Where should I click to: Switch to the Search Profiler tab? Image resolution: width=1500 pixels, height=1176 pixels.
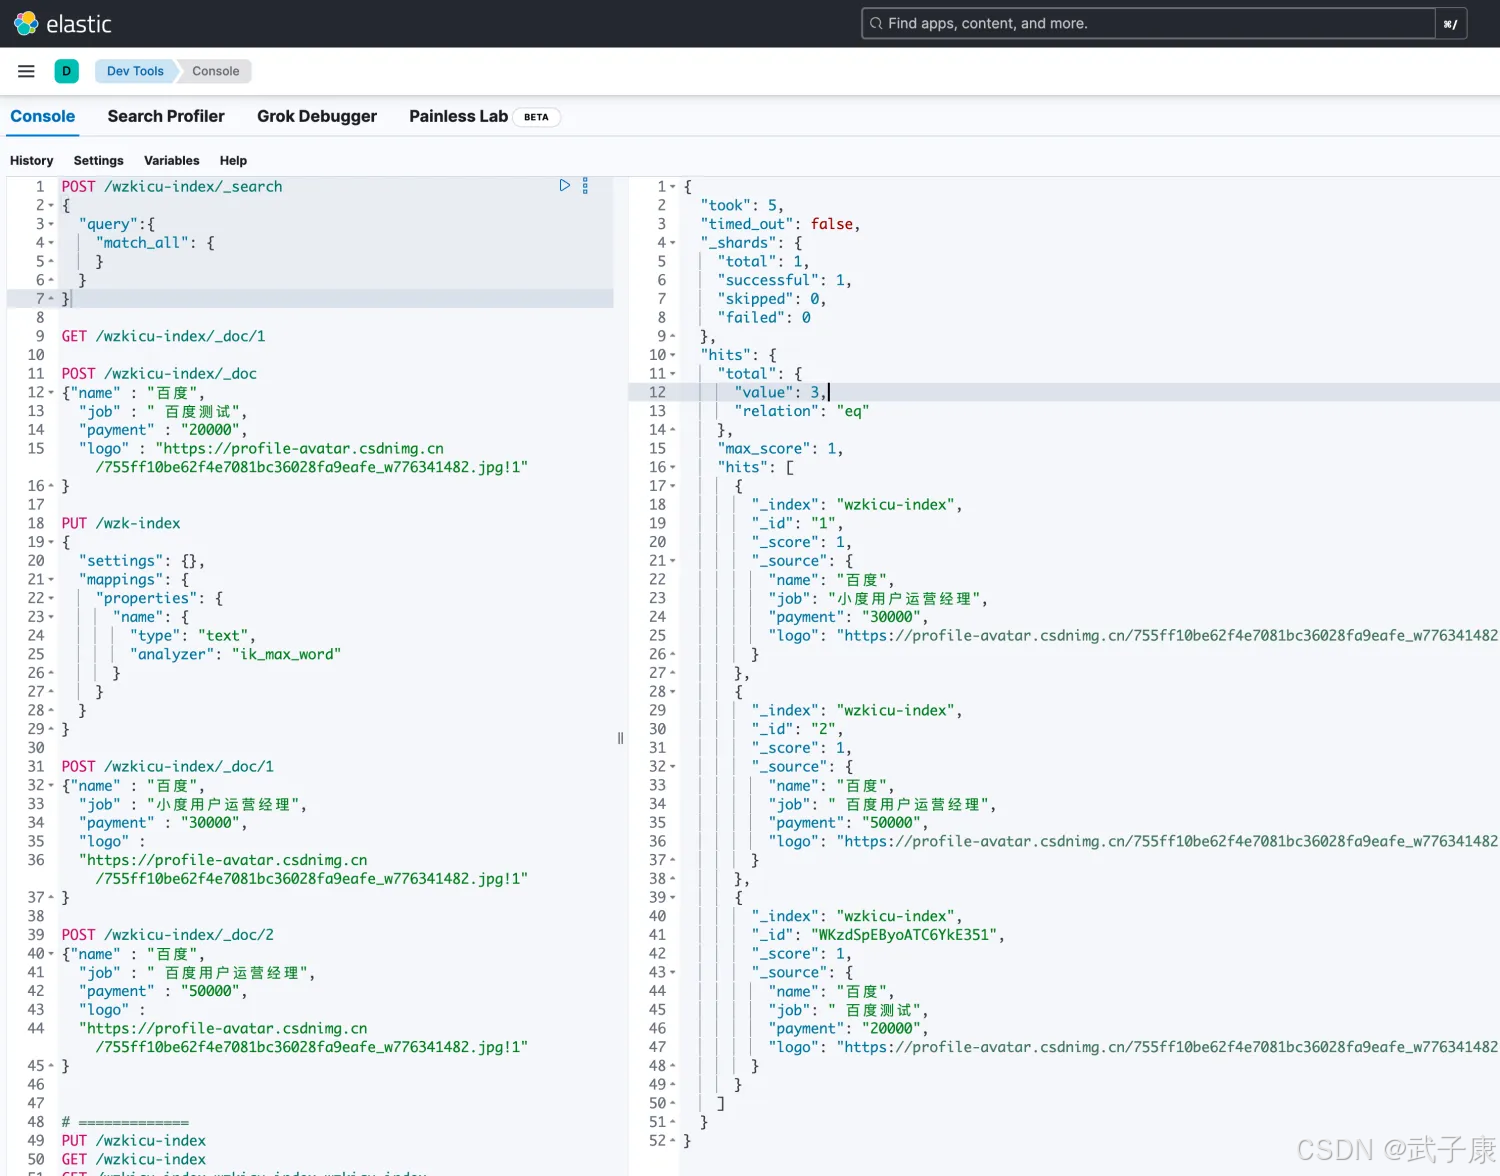click(x=166, y=116)
